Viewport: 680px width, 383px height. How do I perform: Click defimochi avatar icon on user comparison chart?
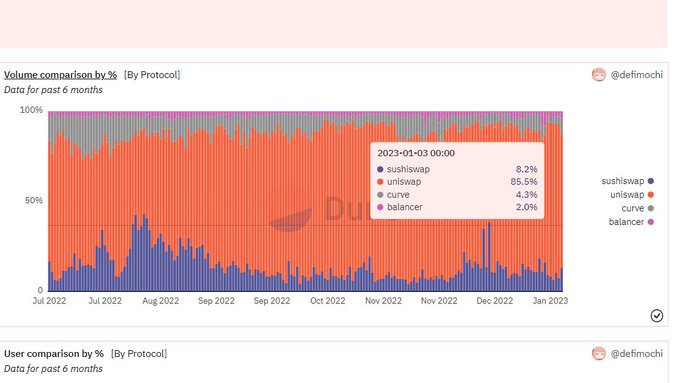click(598, 354)
